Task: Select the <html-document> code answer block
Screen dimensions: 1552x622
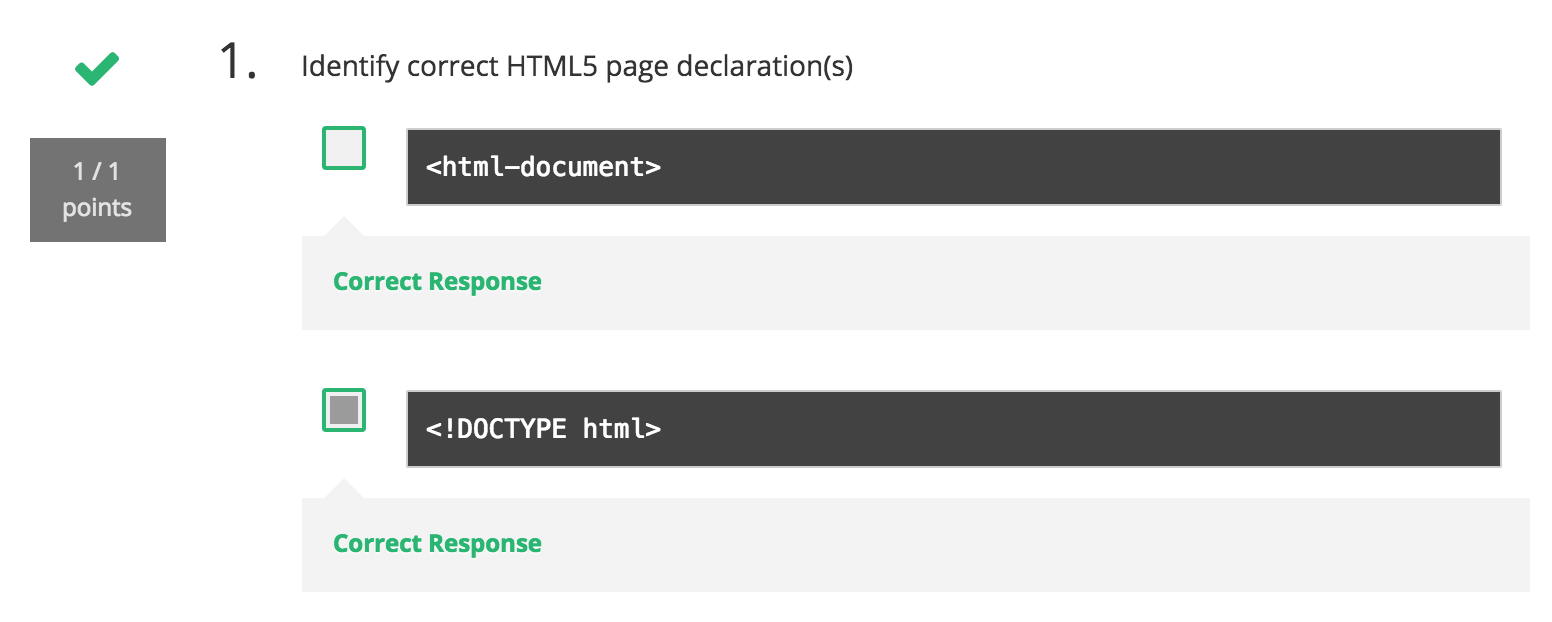Action: 954,167
